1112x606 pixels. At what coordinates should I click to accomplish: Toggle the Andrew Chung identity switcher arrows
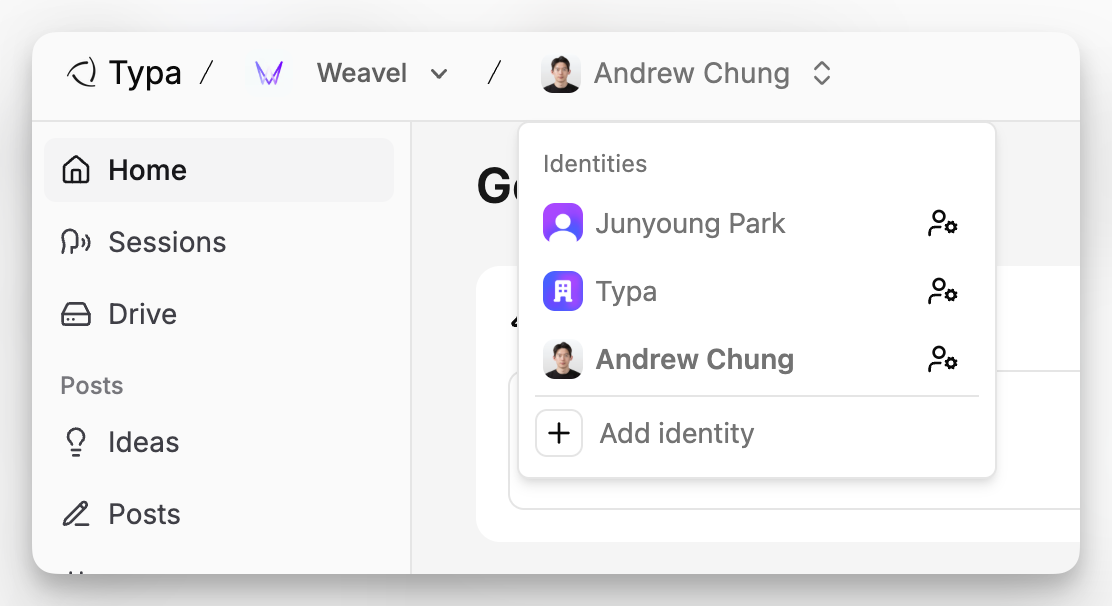click(x=822, y=73)
